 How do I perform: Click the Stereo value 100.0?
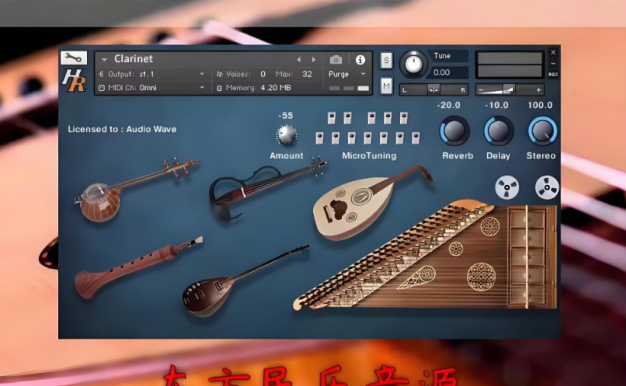pos(540,105)
